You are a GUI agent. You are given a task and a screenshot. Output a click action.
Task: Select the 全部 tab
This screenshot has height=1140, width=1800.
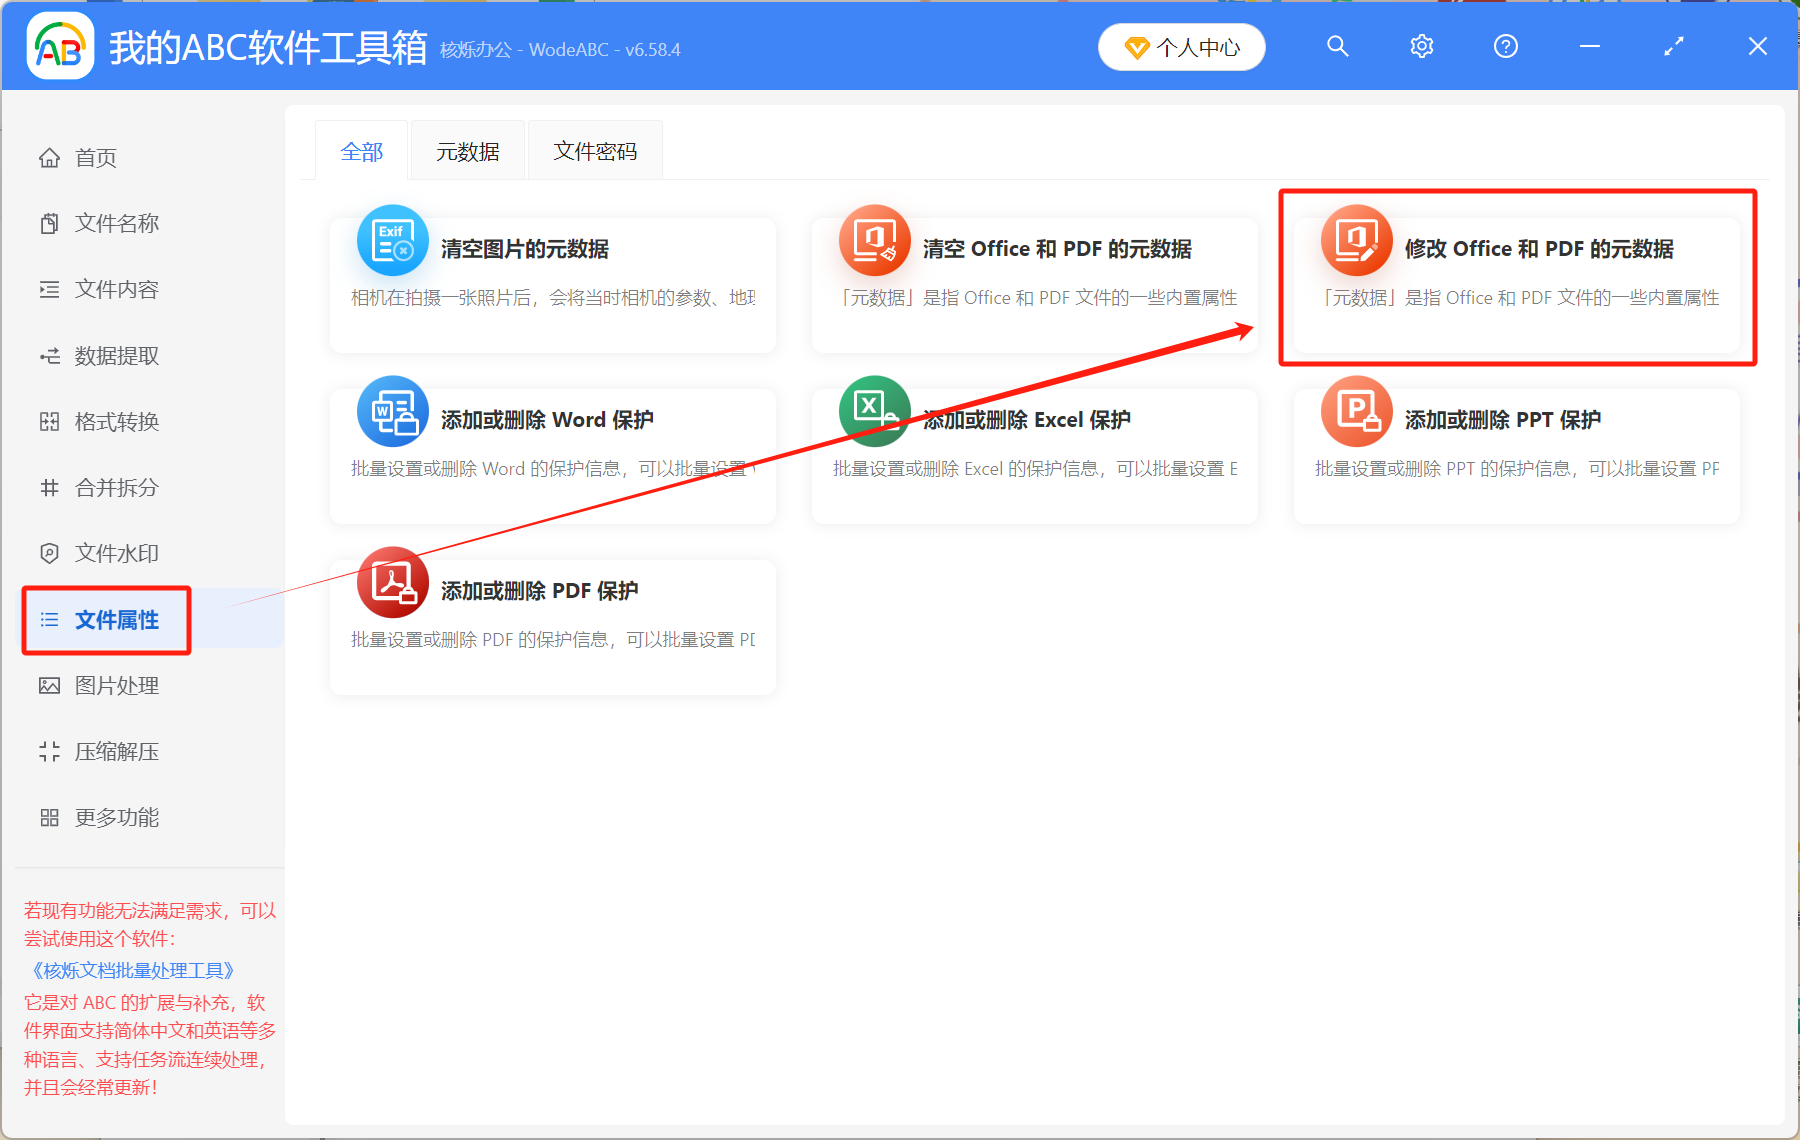(362, 150)
